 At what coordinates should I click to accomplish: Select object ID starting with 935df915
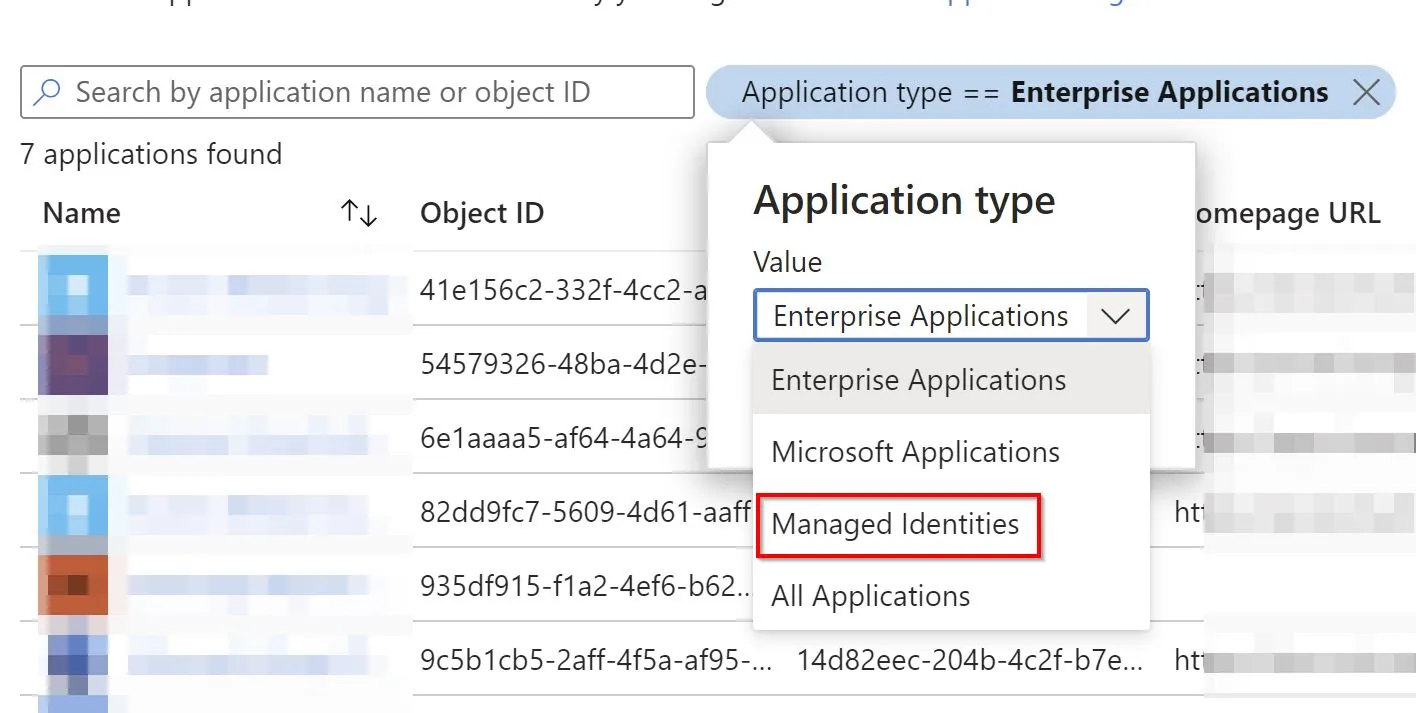pyautogui.click(x=587, y=585)
